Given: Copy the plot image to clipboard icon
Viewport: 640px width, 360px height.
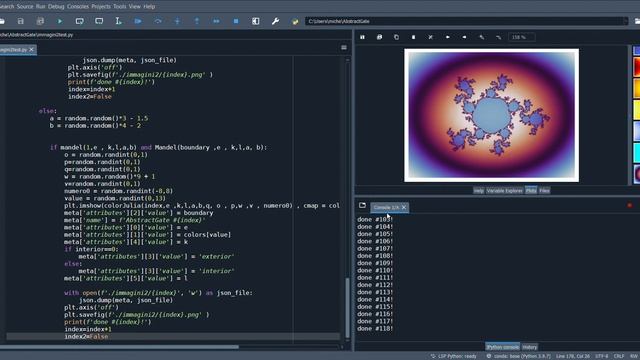Looking at the screenshot, I should (x=396, y=37).
